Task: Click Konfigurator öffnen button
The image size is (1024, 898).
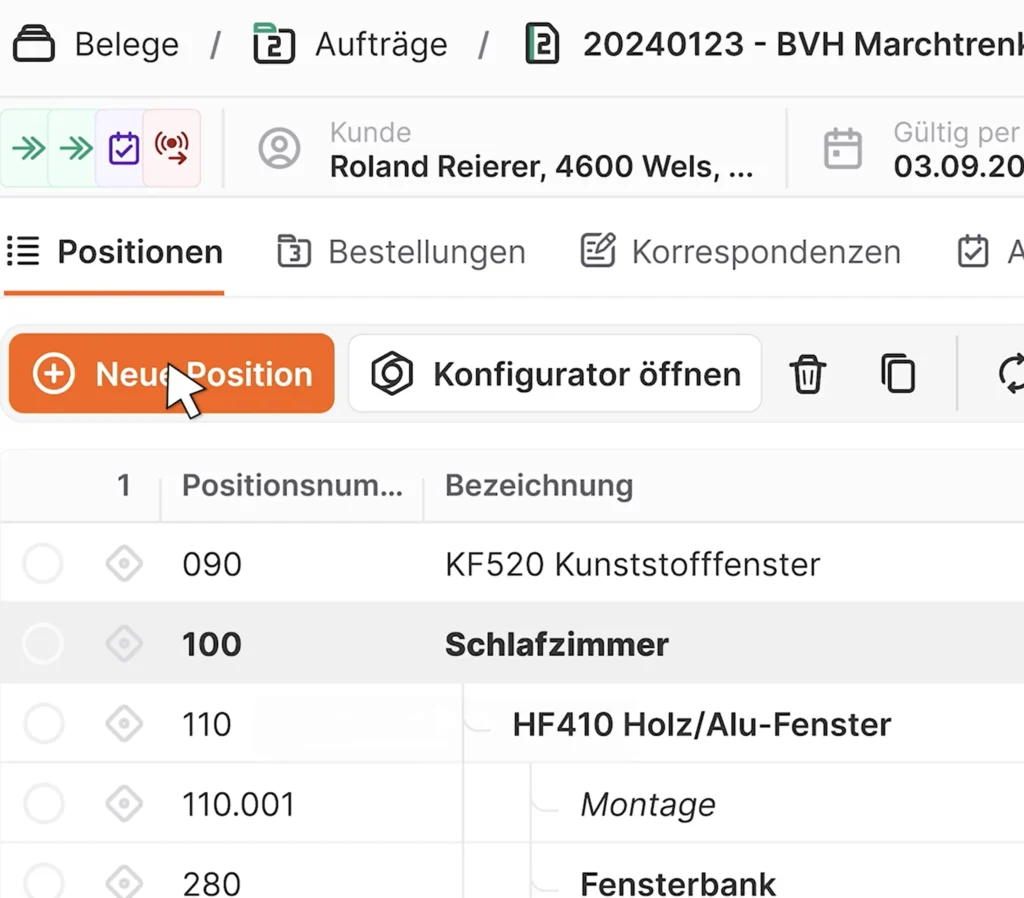Action: (555, 374)
